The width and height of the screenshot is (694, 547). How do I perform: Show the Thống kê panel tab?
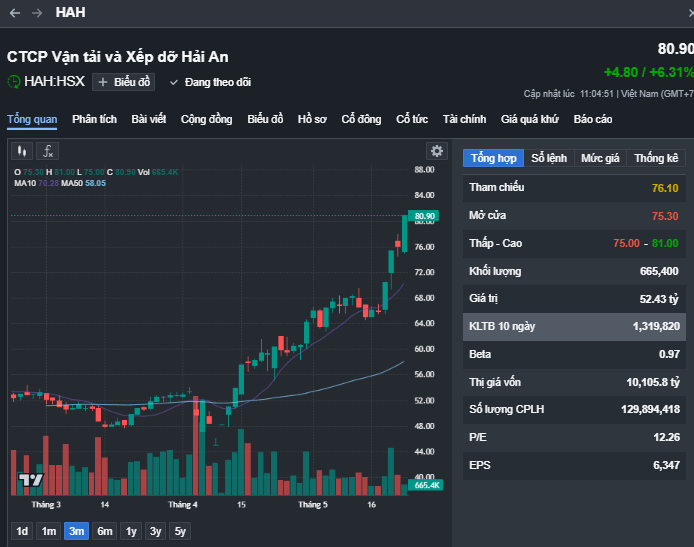click(x=656, y=158)
